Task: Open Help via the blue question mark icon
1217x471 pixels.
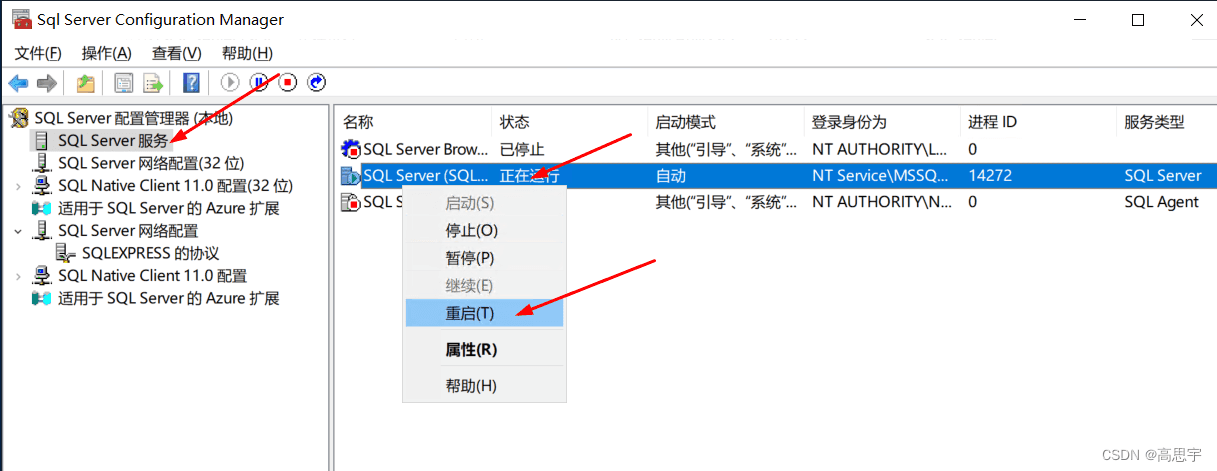Action: point(191,83)
